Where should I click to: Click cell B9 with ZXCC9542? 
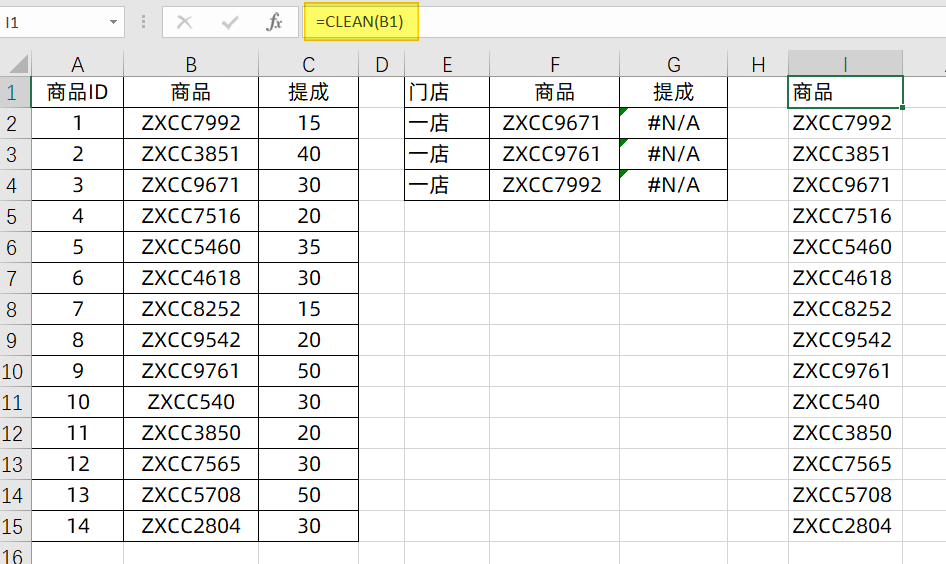click(191, 340)
